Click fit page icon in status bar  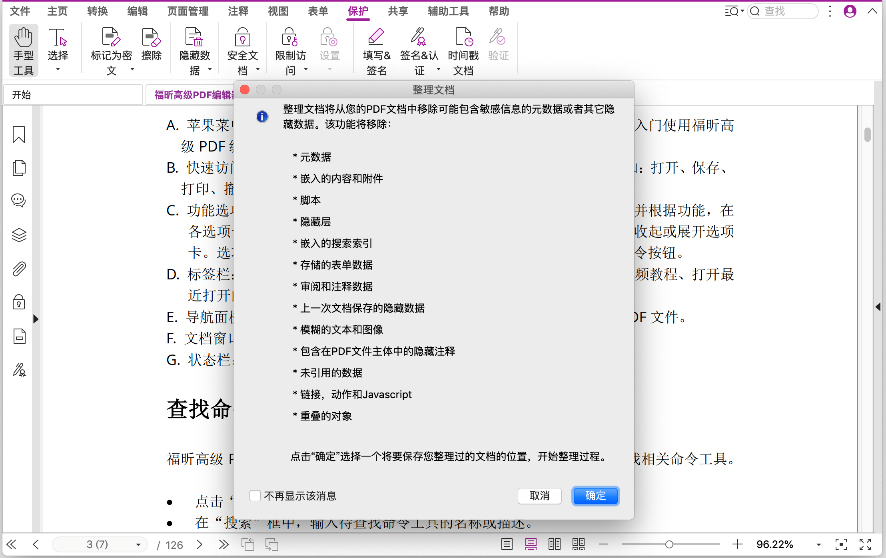841,544
